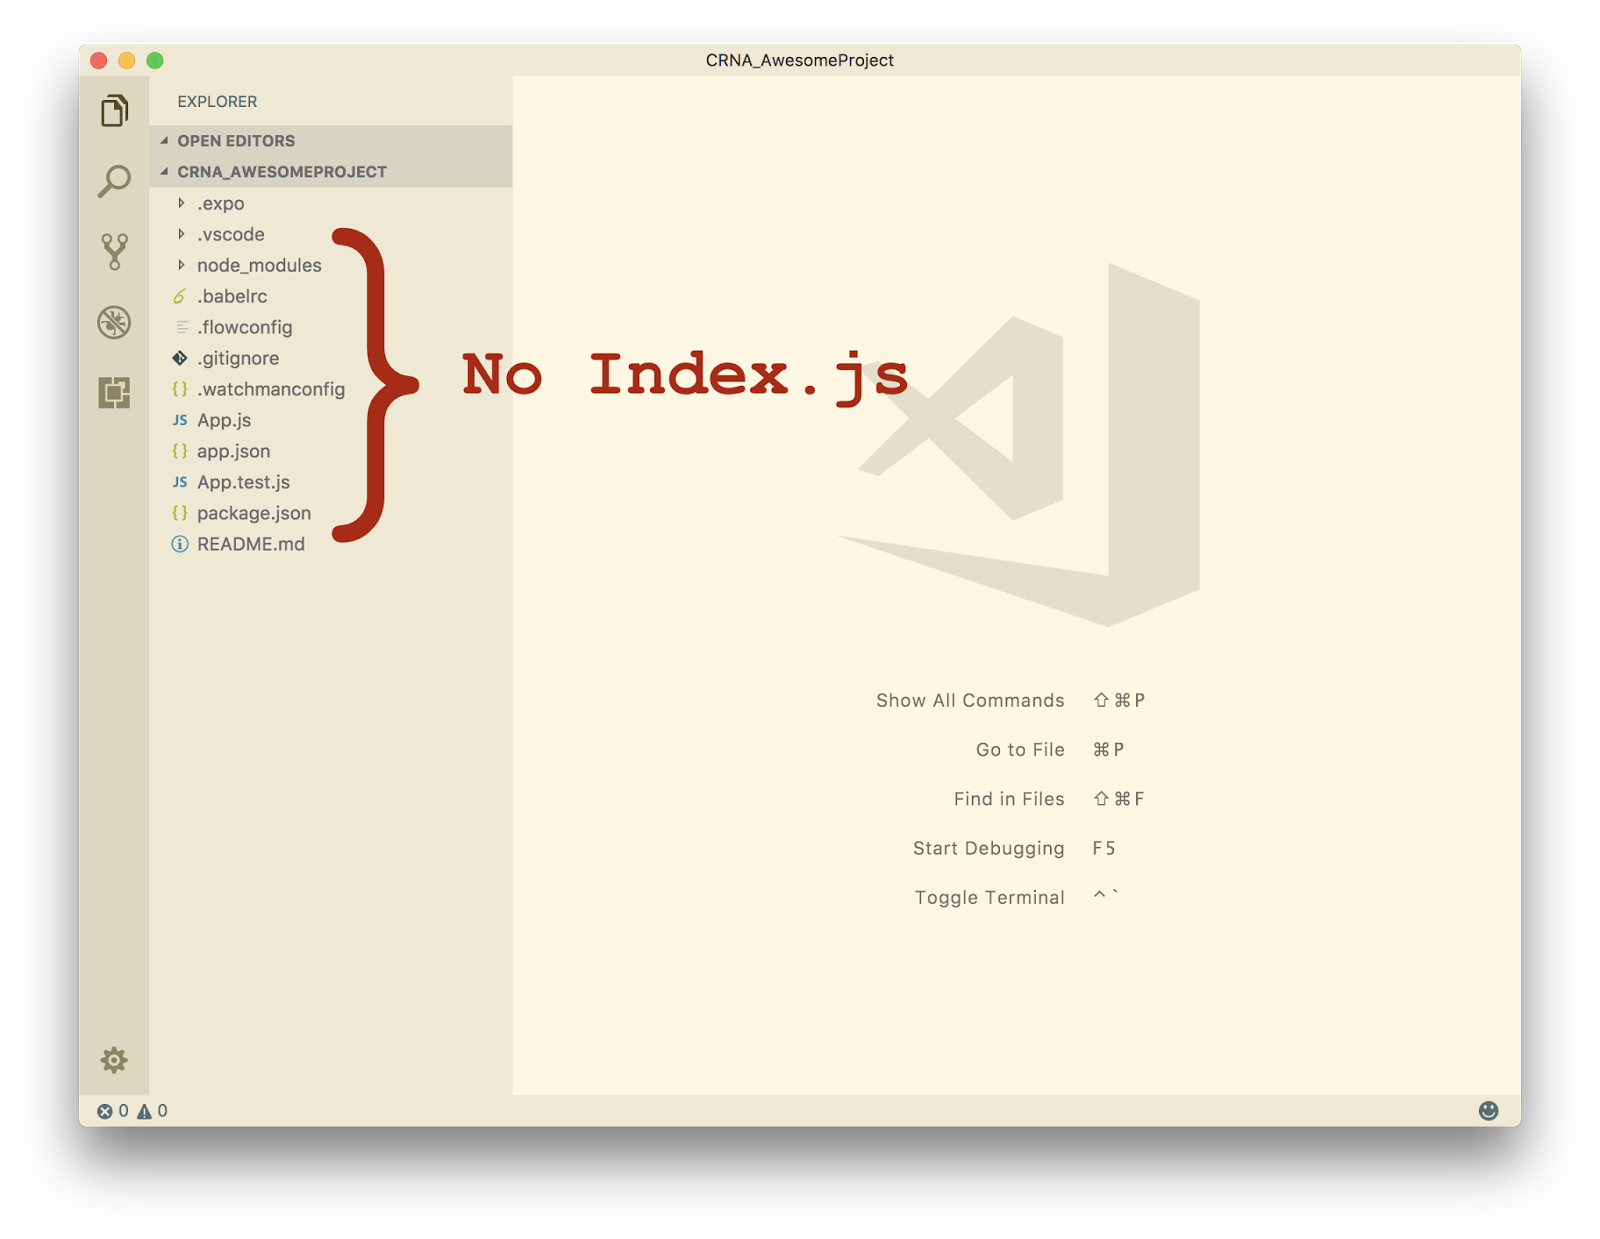
Task: Click the lines icon beside .flowconfig
Action: (x=181, y=327)
